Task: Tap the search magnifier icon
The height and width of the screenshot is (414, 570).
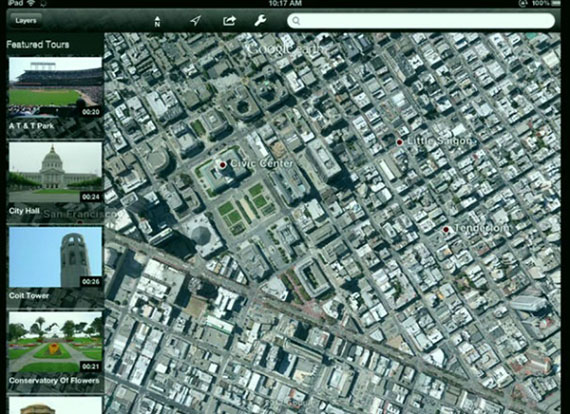Action: 296,21
